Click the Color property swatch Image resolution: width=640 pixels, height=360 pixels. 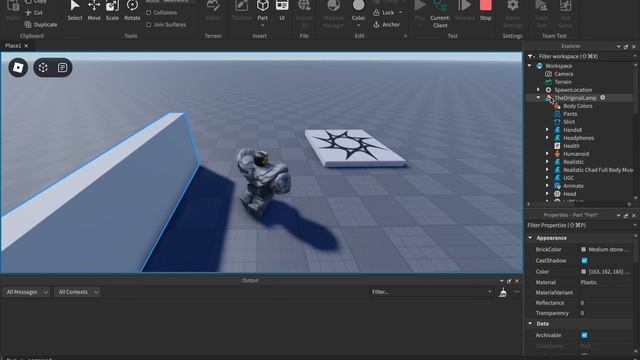(x=584, y=271)
